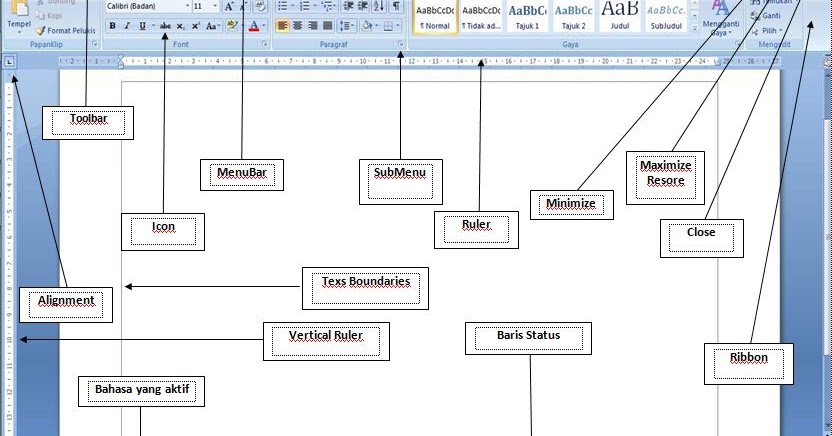Expand the Paragraf dialog launcher

click(x=400, y=45)
